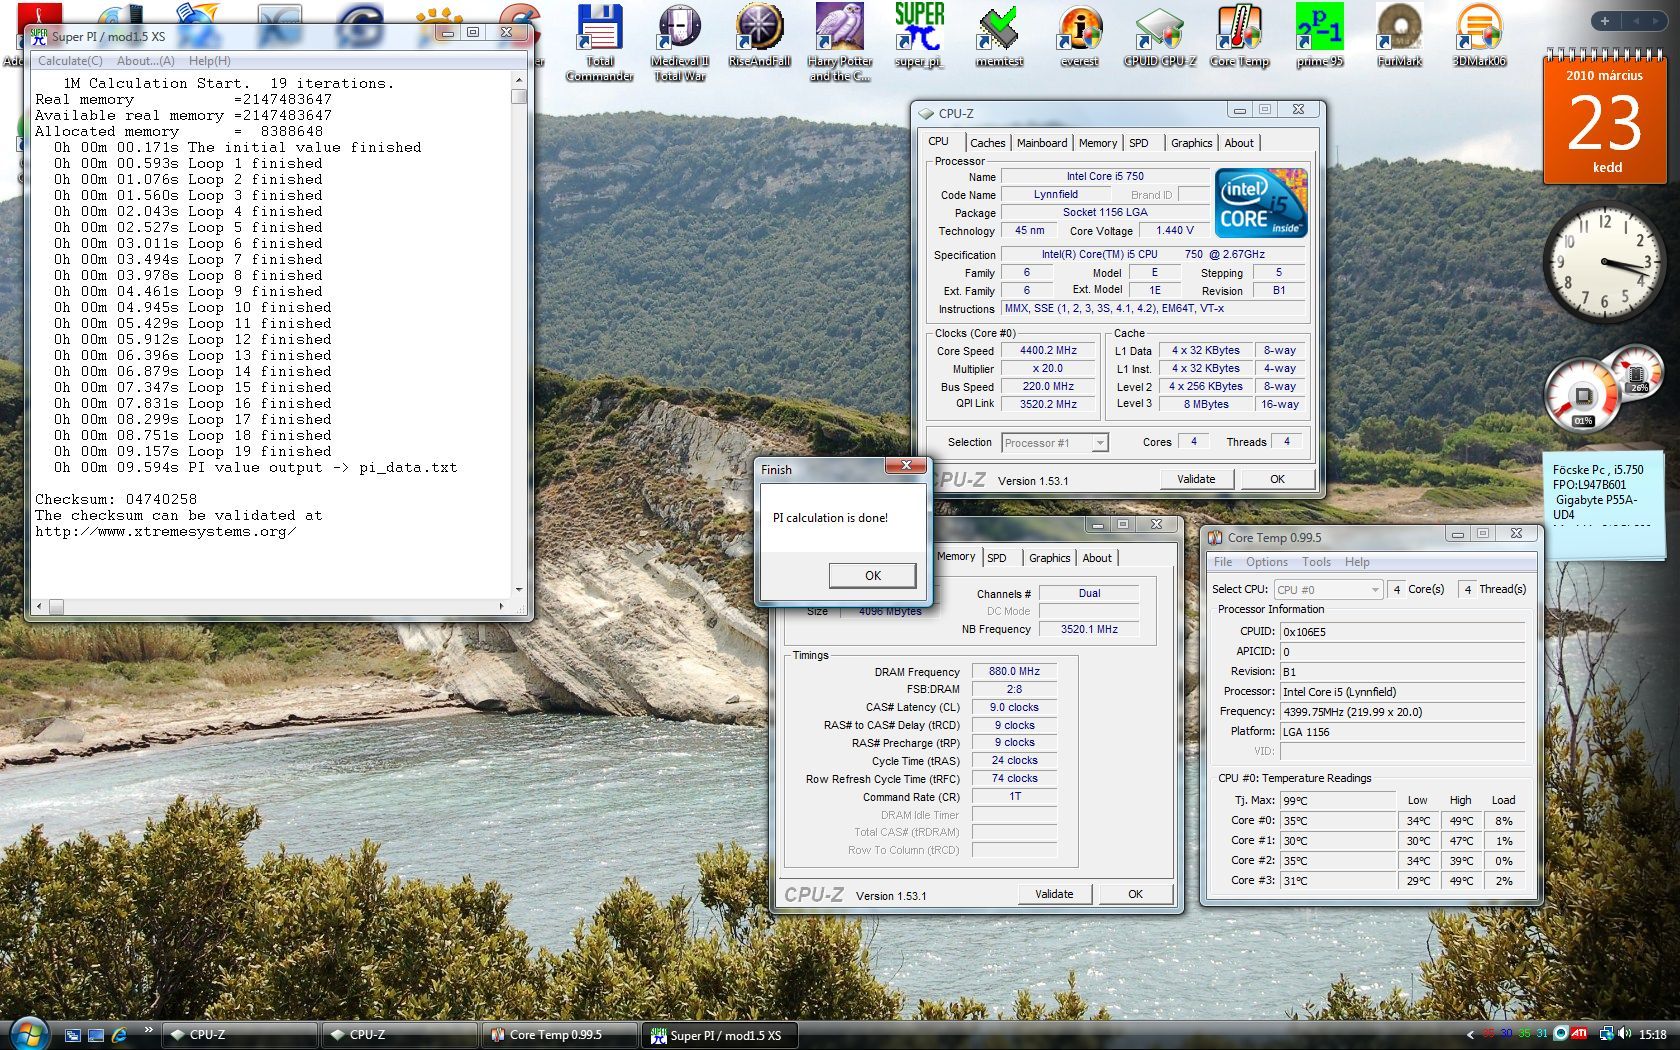Click the Super PI horizontal scrollbar thumb
The height and width of the screenshot is (1050, 1680).
(57, 607)
